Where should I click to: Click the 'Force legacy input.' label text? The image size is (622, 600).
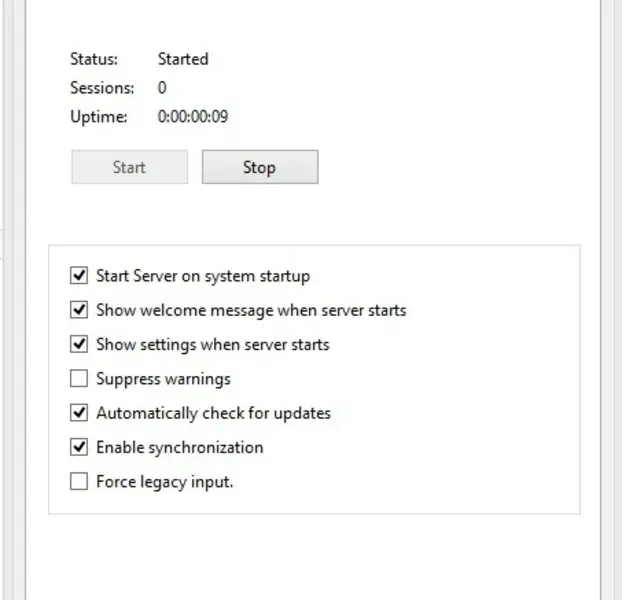(x=164, y=482)
